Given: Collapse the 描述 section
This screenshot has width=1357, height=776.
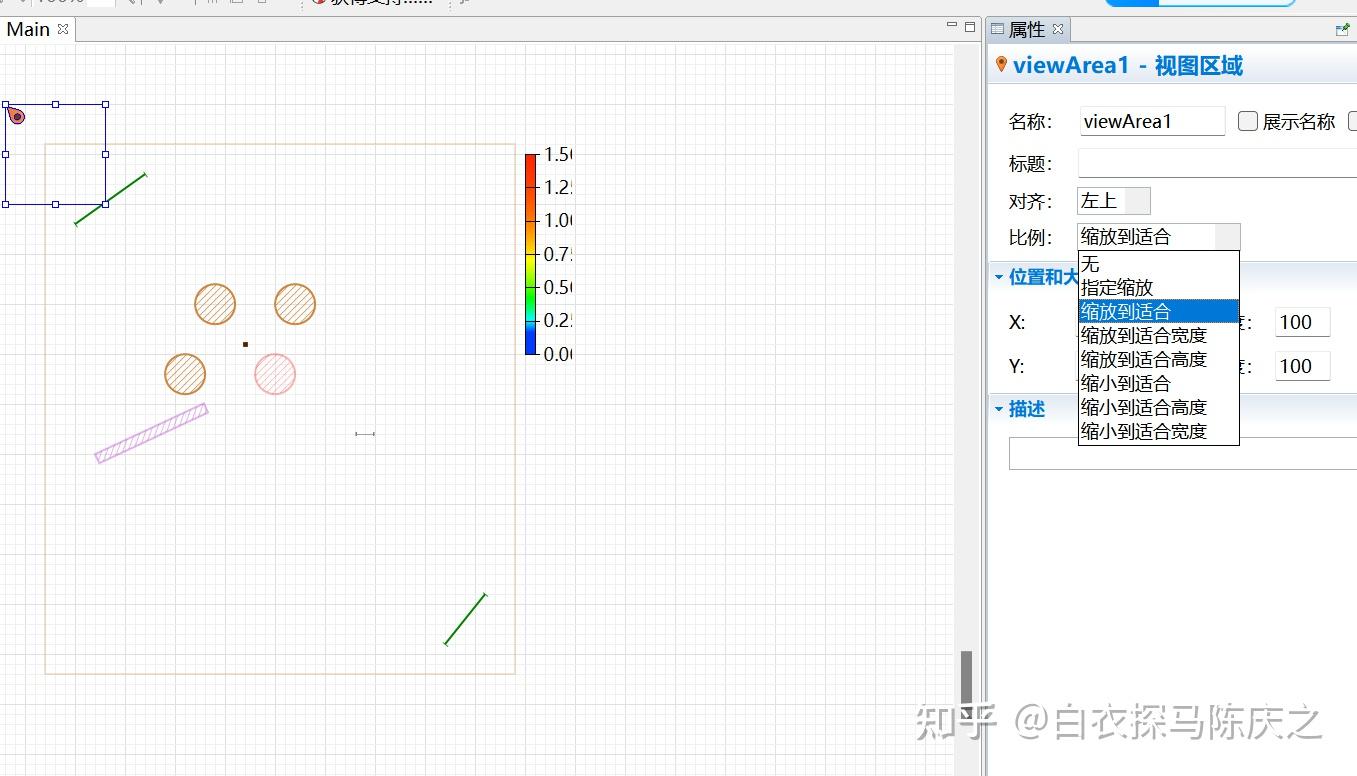Looking at the screenshot, I should (999, 409).
